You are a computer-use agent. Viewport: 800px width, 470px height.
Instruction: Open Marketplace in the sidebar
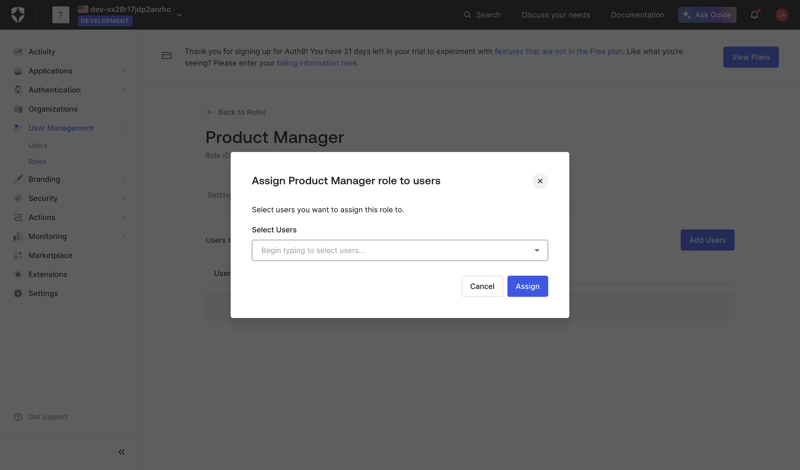click(x=51, y=255)
